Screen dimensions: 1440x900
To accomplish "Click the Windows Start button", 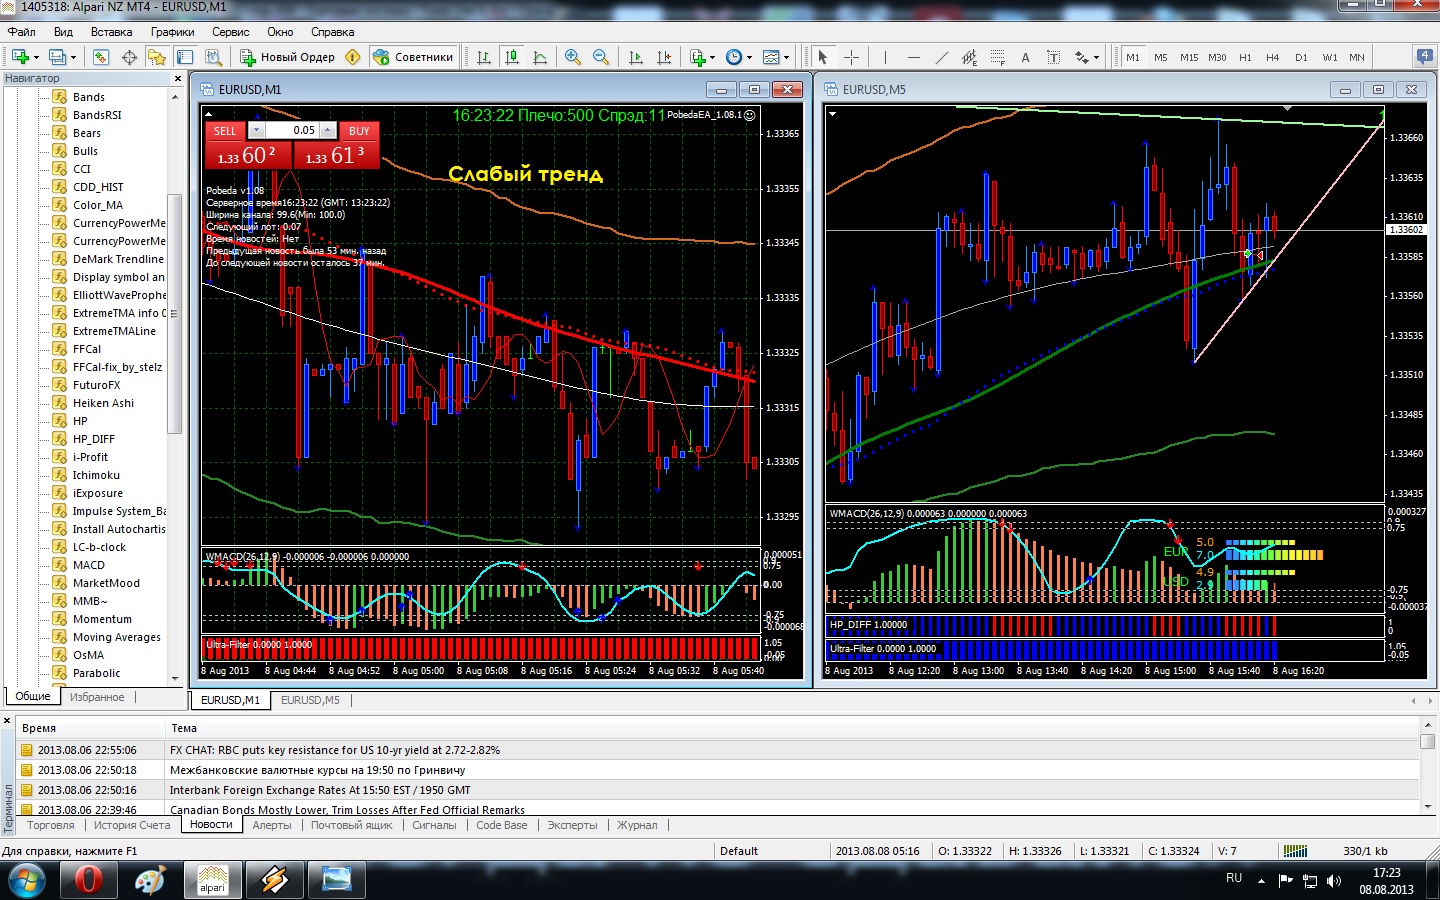I will (x=27, y=881).
